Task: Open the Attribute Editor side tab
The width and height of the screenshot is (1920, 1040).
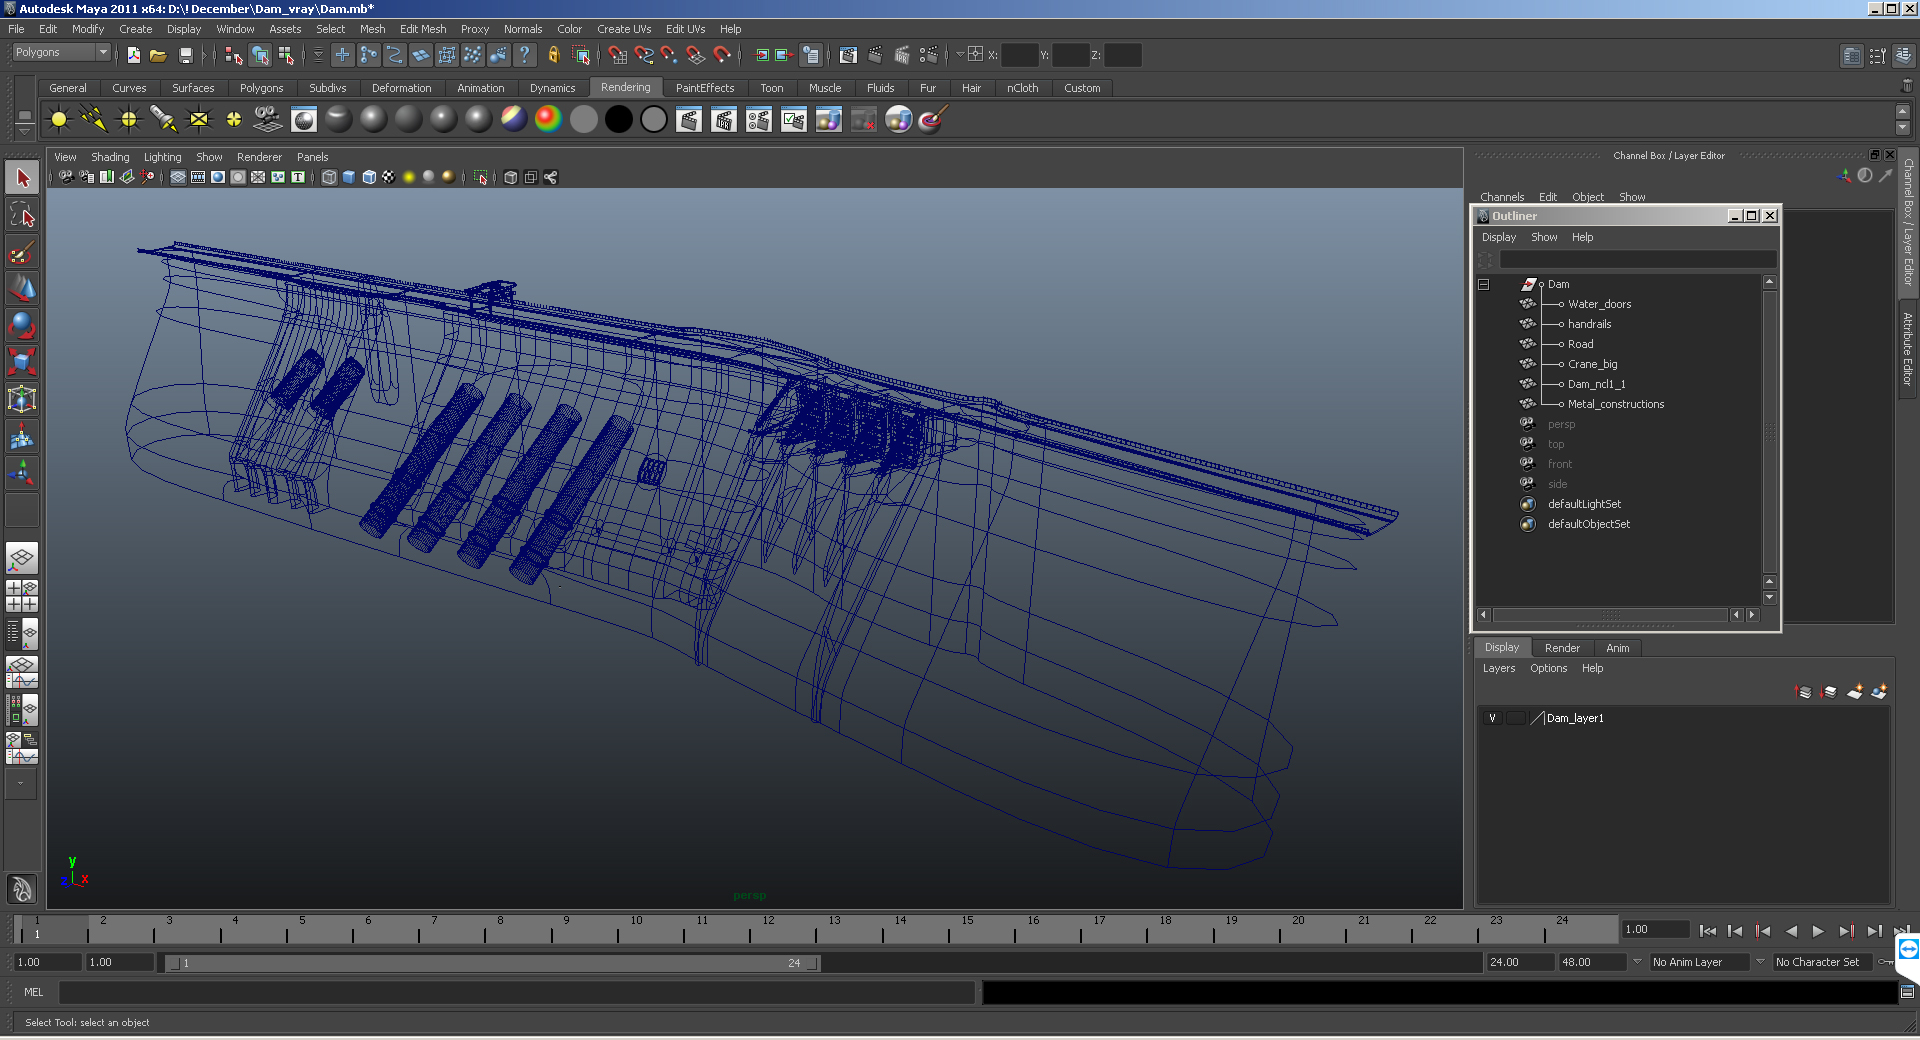Action: (x=1908, y=349)
